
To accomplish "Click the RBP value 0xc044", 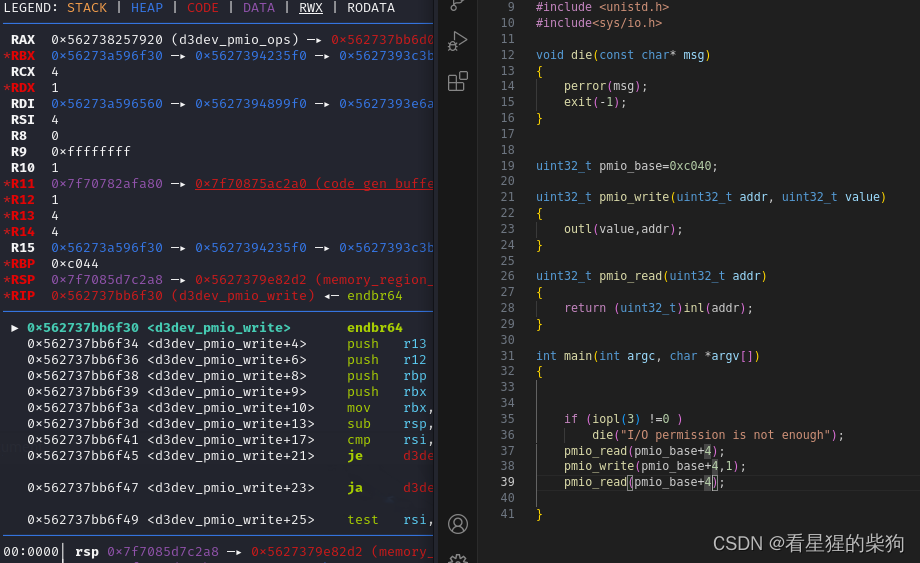I will point(75,264).
